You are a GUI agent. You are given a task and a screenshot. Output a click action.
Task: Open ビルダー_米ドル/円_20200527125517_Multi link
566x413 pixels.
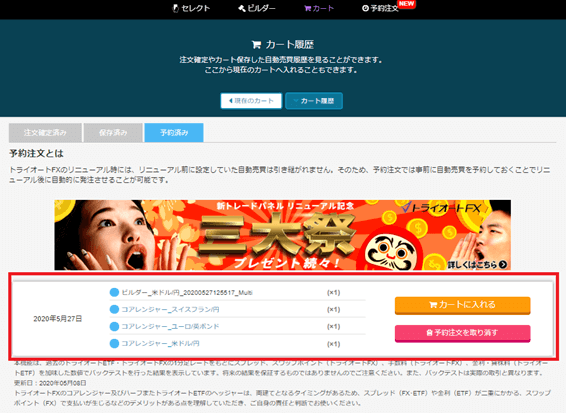coord(187,292)
